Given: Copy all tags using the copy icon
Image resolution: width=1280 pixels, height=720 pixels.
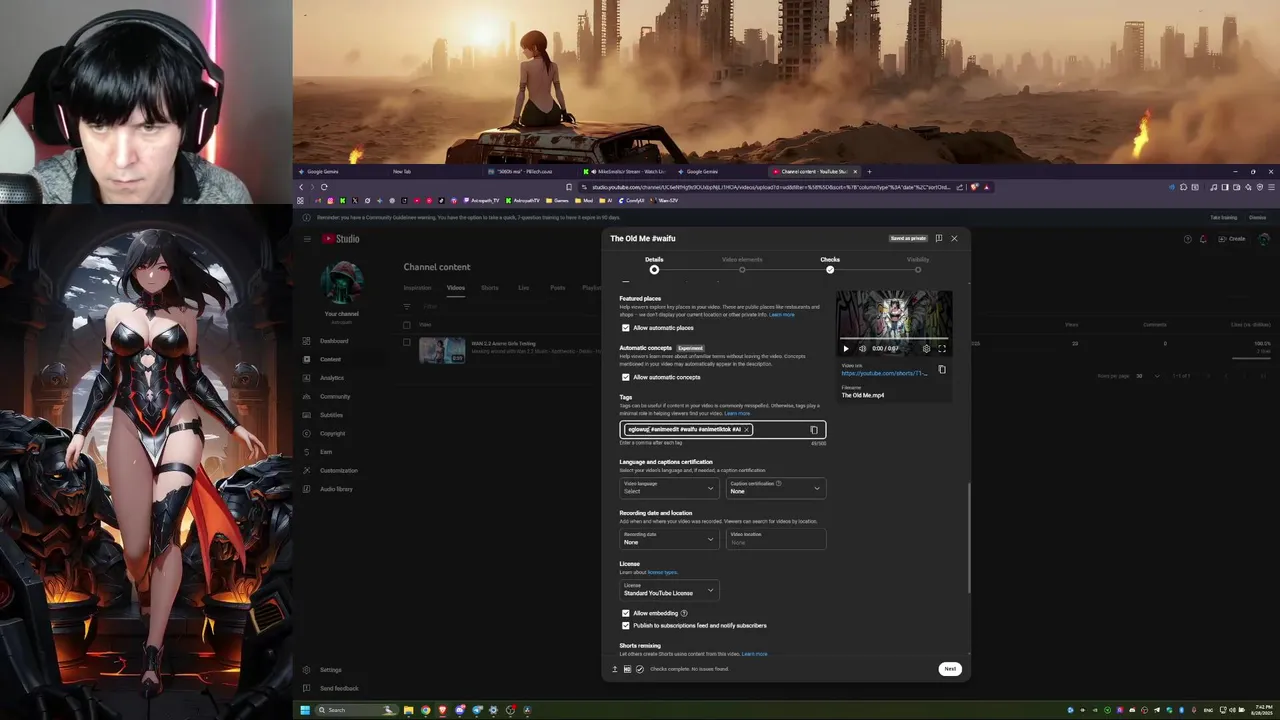Looking at the screenshot, I should [x=814, y=430].
